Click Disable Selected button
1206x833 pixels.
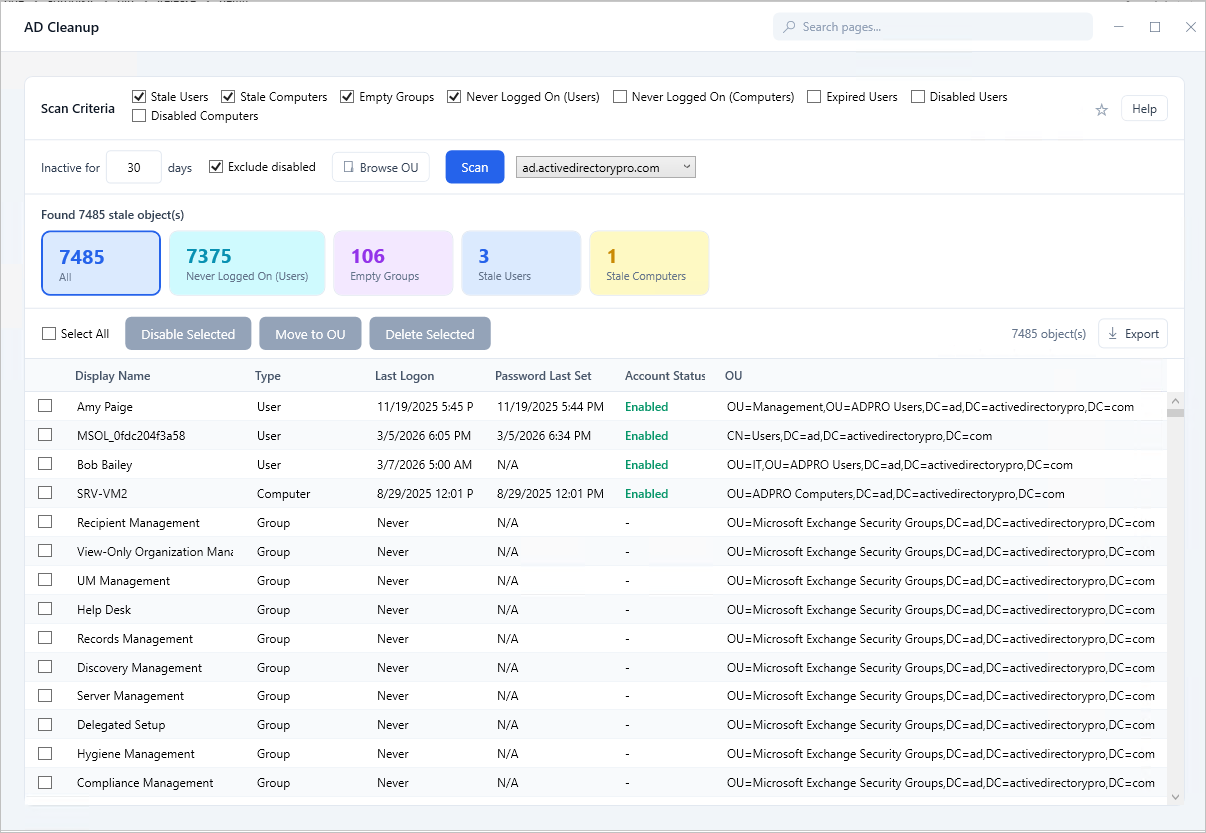pyautogui.click(x=188, y=334)
